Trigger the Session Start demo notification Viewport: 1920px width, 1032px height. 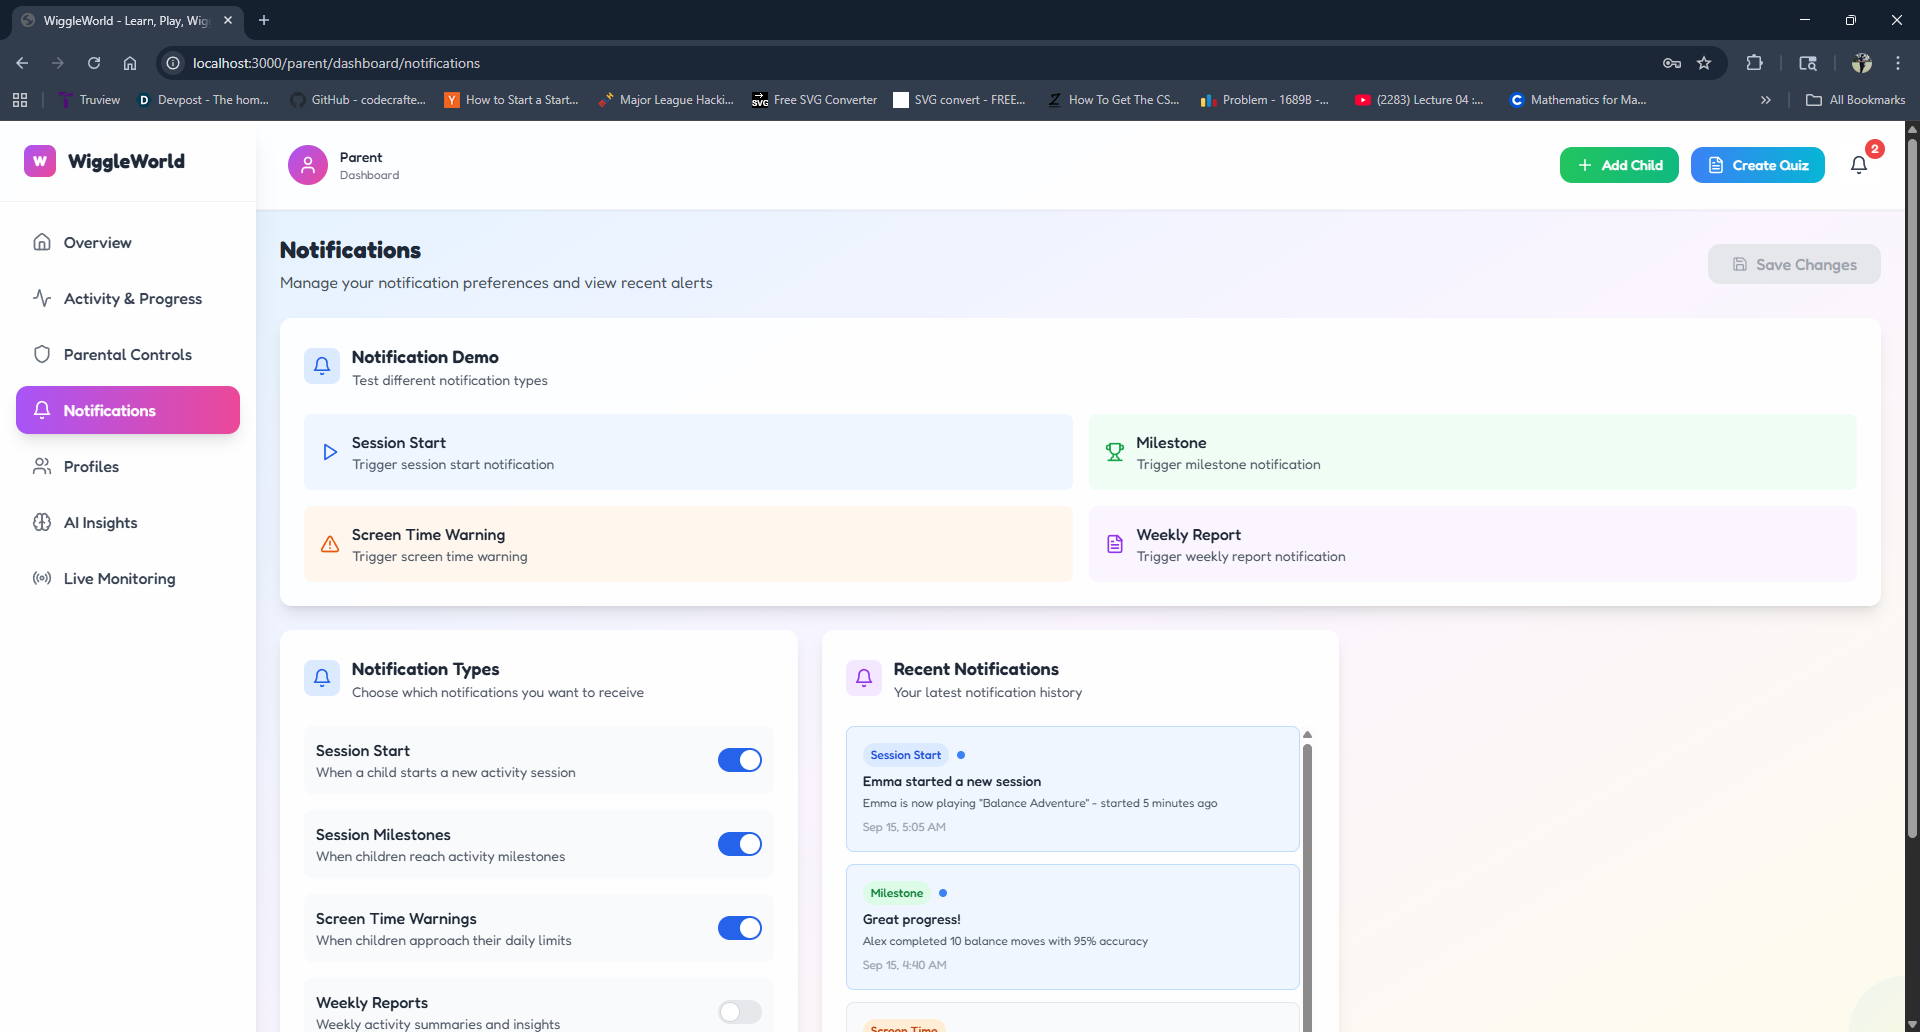(x=688, y=452)
